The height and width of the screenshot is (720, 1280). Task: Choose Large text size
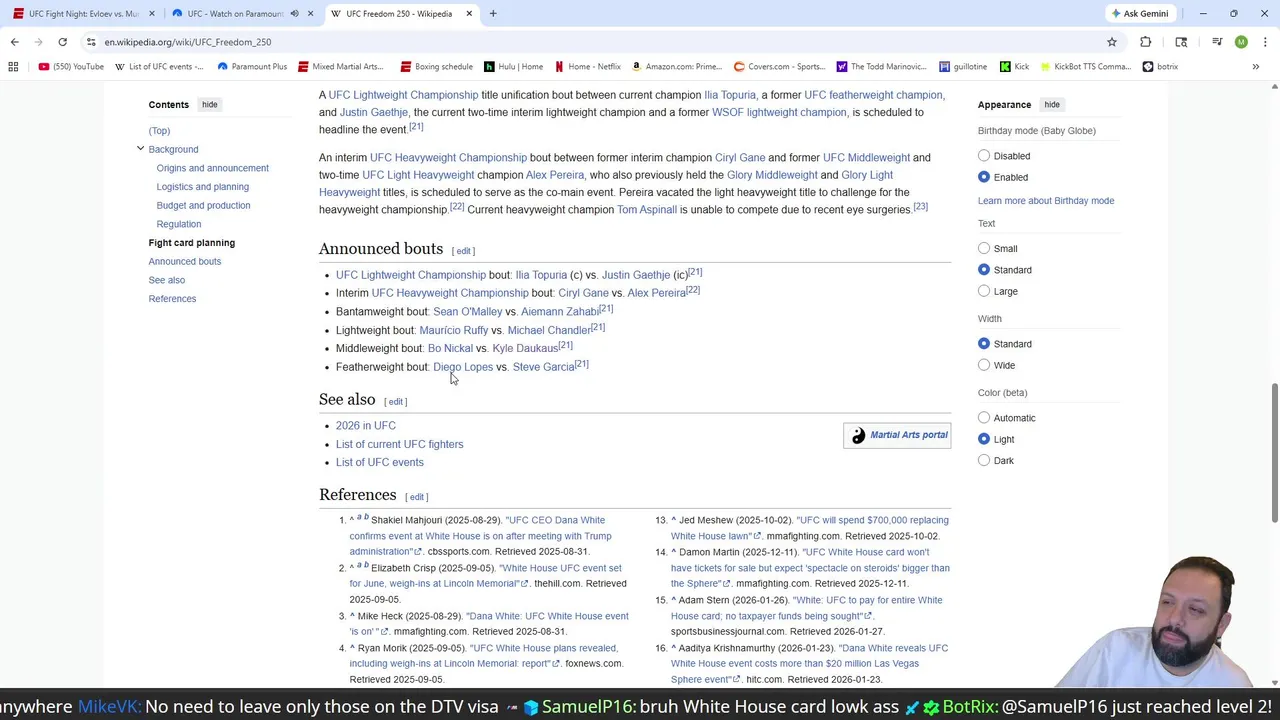click(x=984, y=291)
